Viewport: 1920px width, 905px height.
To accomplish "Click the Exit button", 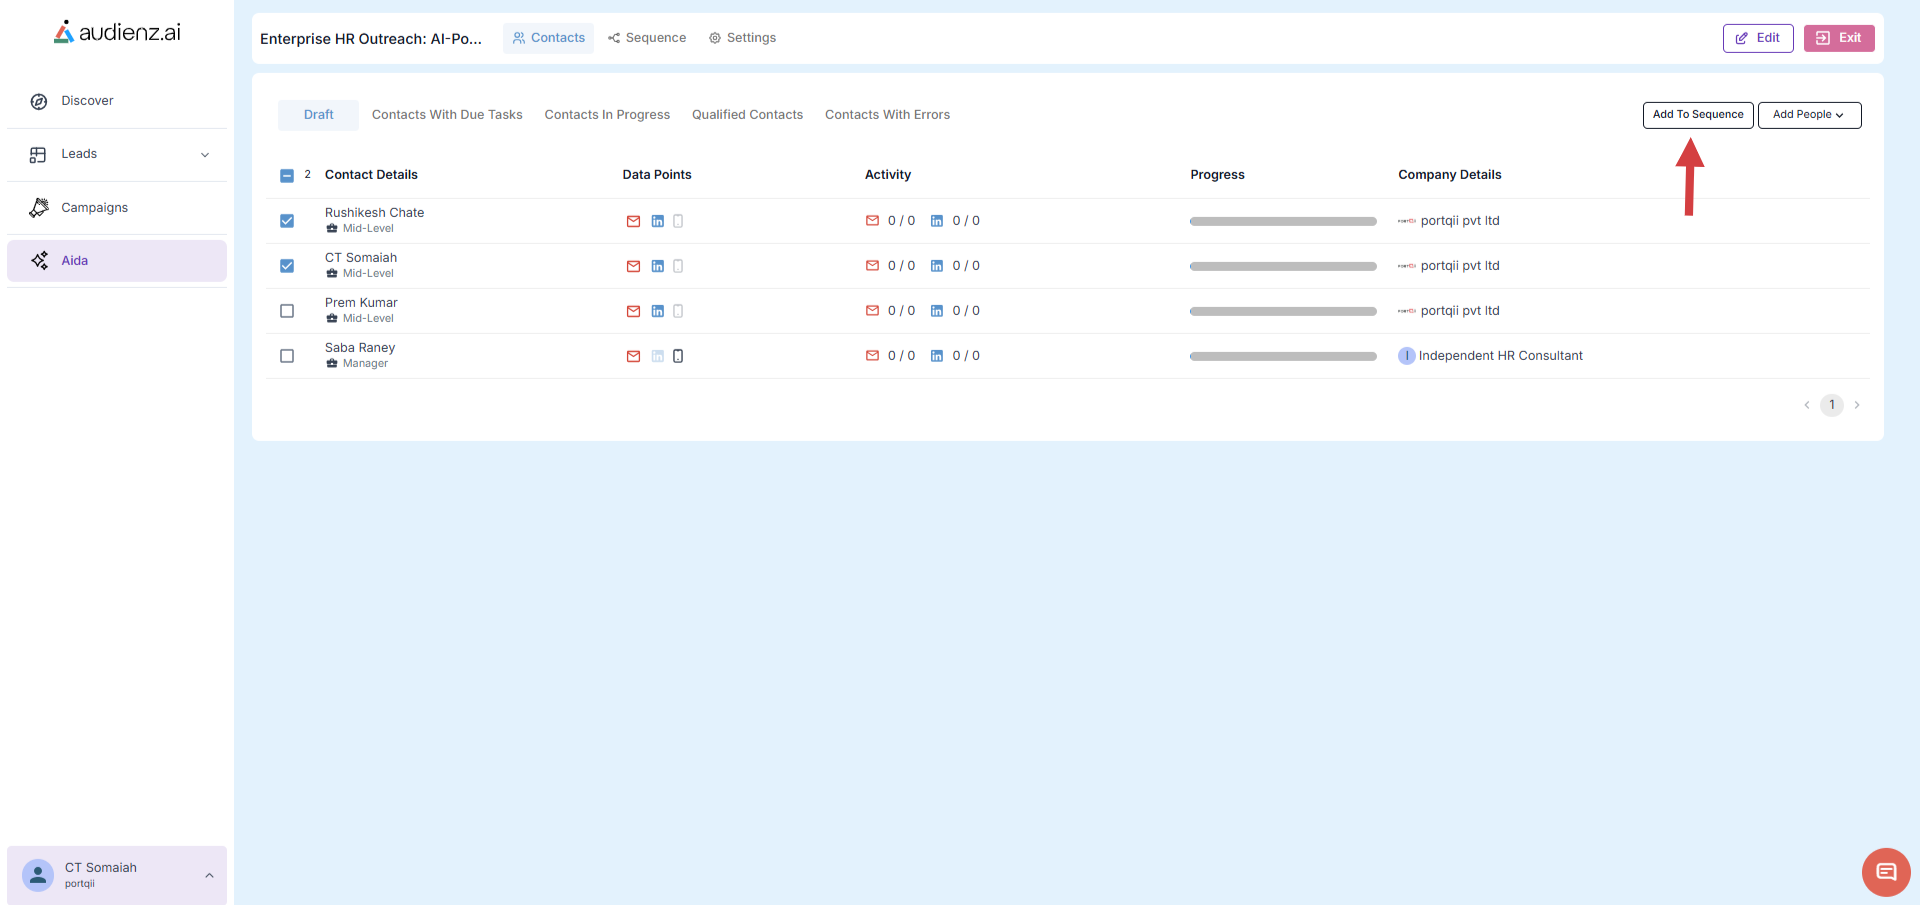I will pos(1839,38).
